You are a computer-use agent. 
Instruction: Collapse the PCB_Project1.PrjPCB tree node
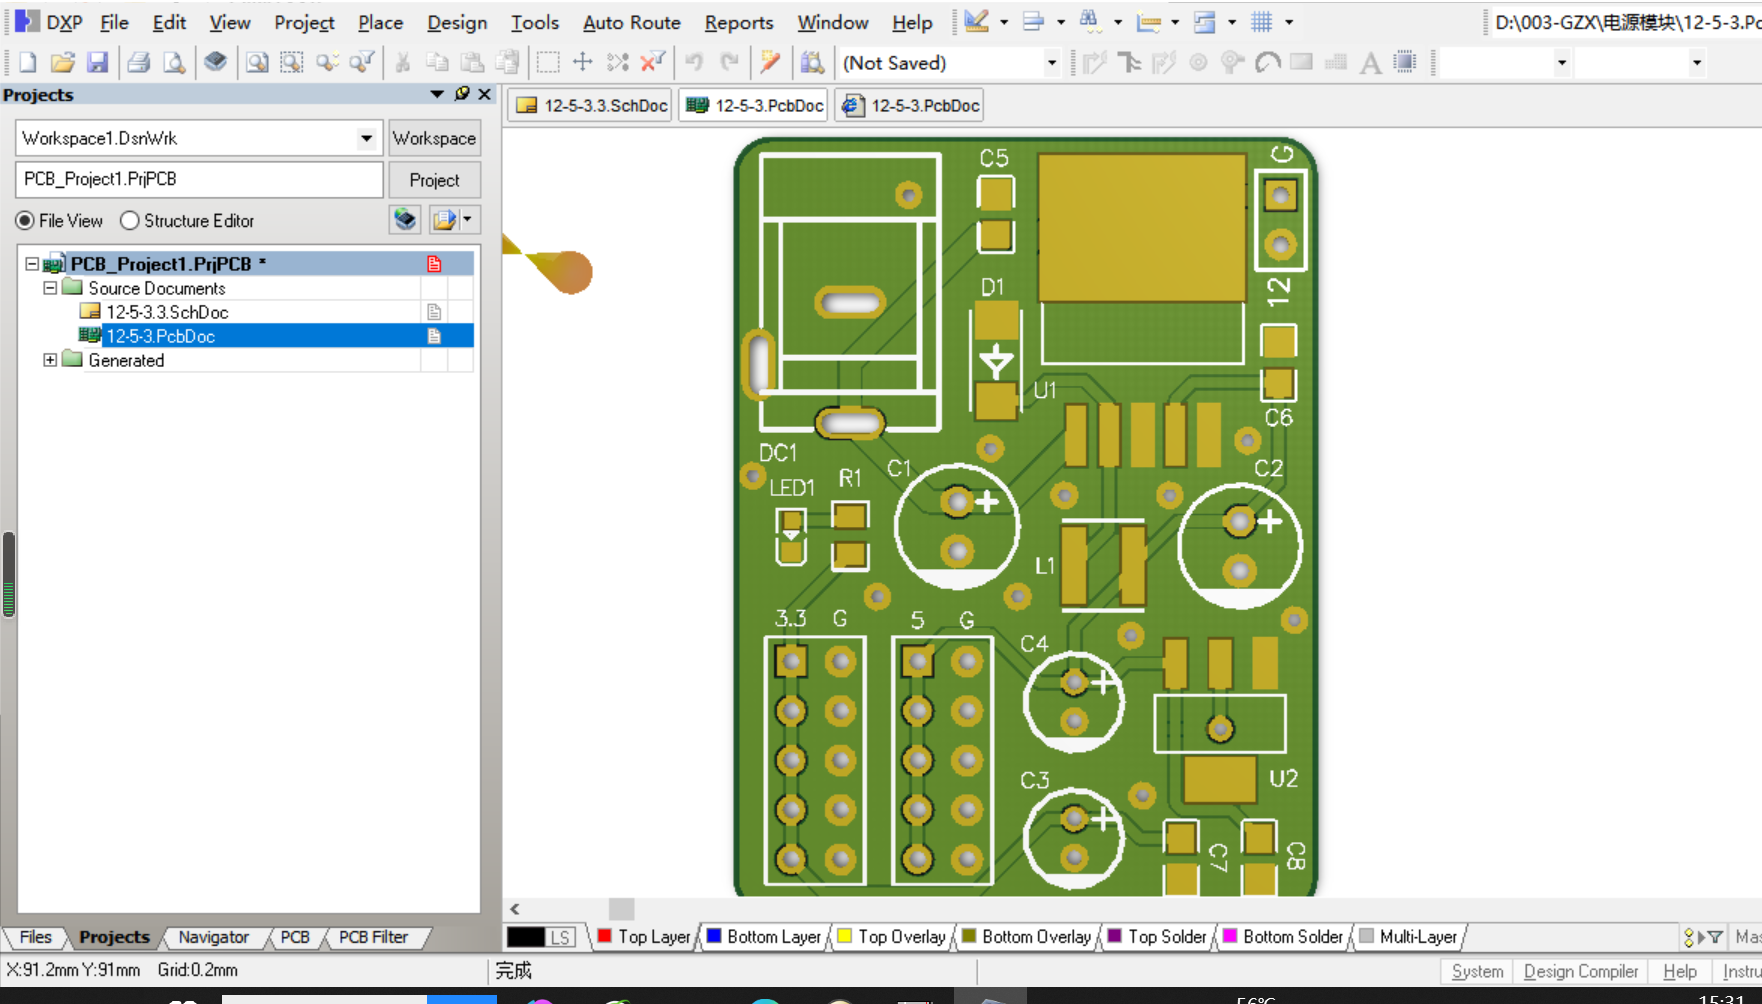click(x=32, y=264)
